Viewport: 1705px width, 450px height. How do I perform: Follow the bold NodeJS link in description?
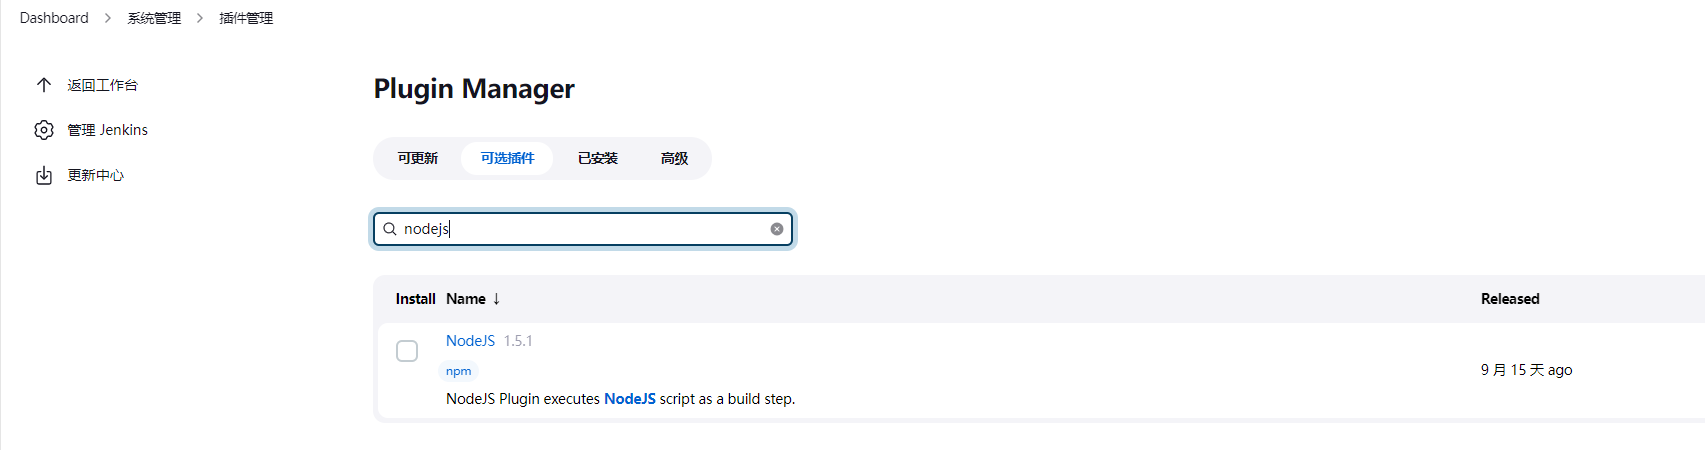630,399
